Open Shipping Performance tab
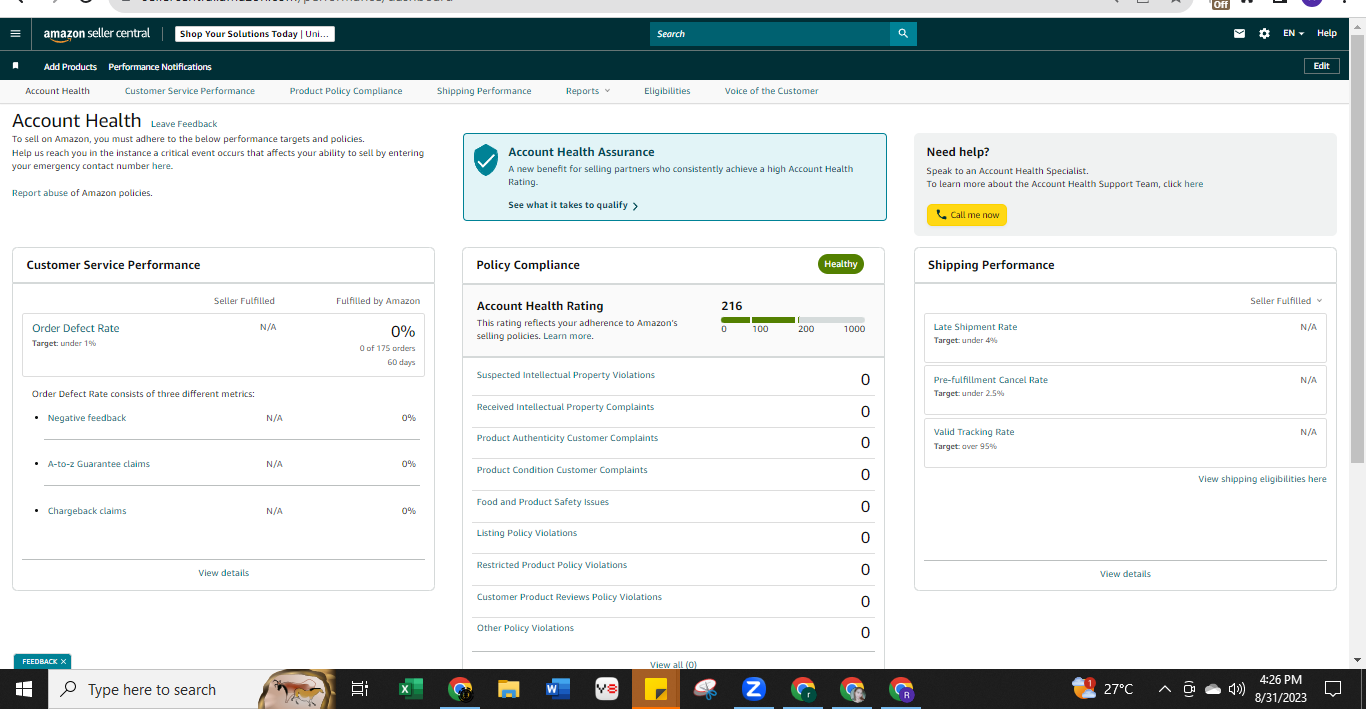Viewport: 1366px width, 709px height. pyautogui.click(x=484, y=91)
